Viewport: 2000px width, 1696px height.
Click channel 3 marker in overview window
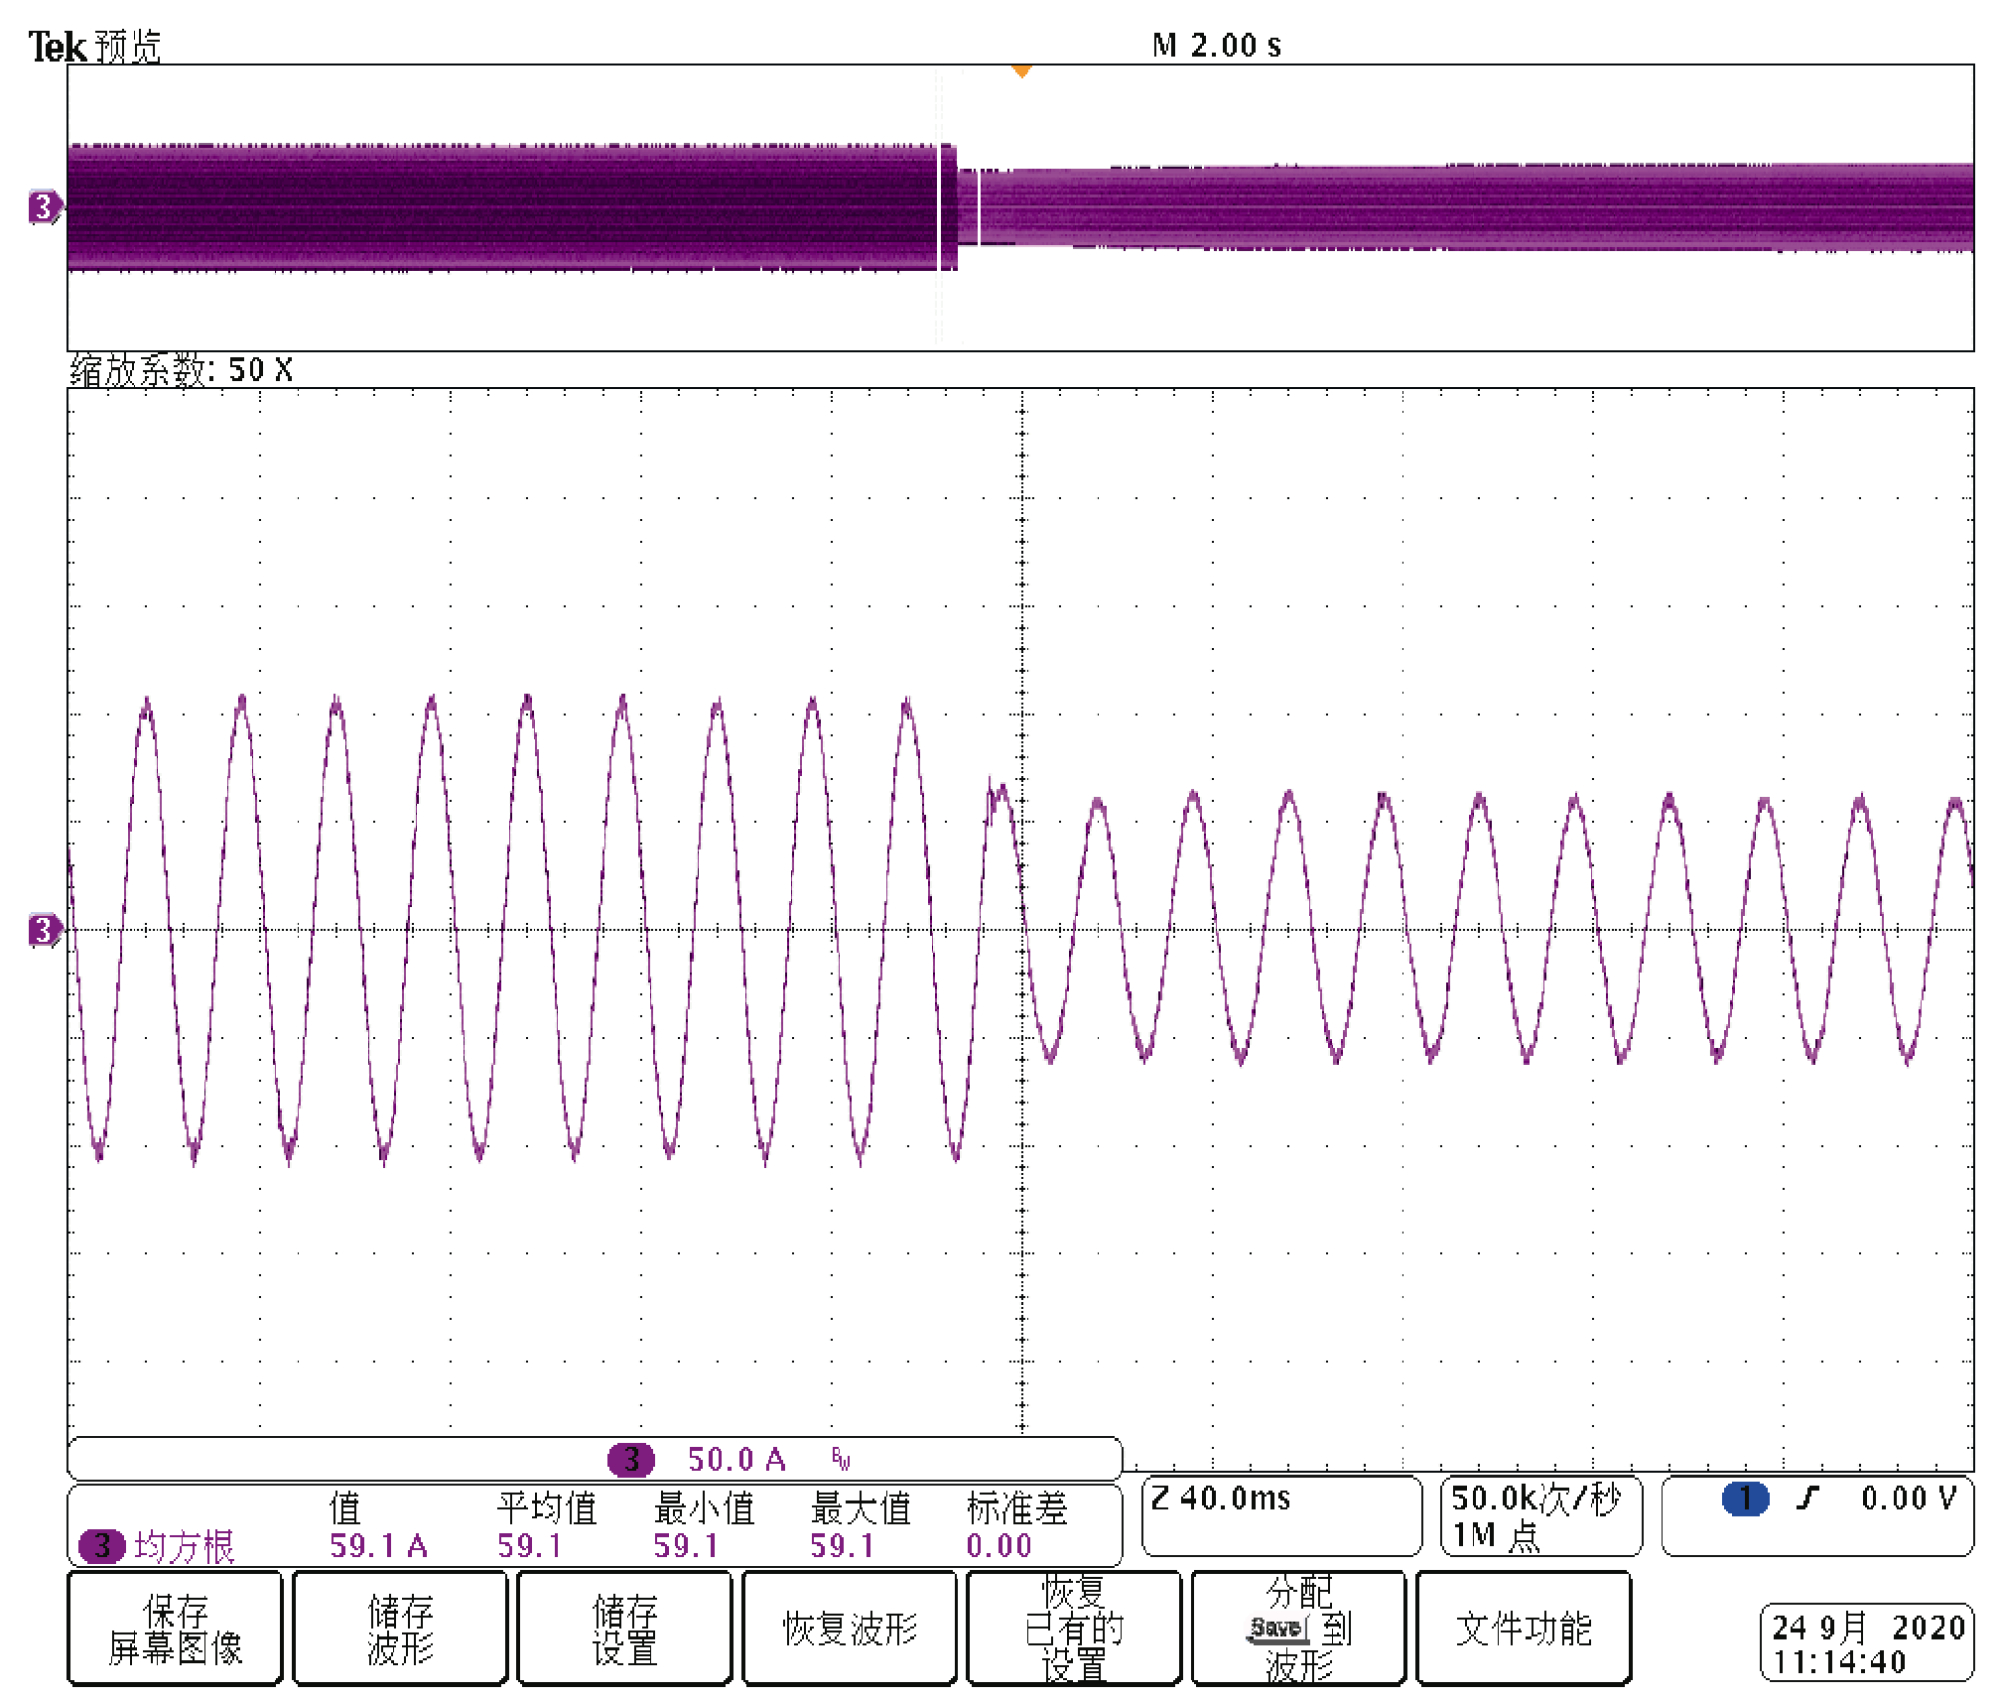click(43, 207)
